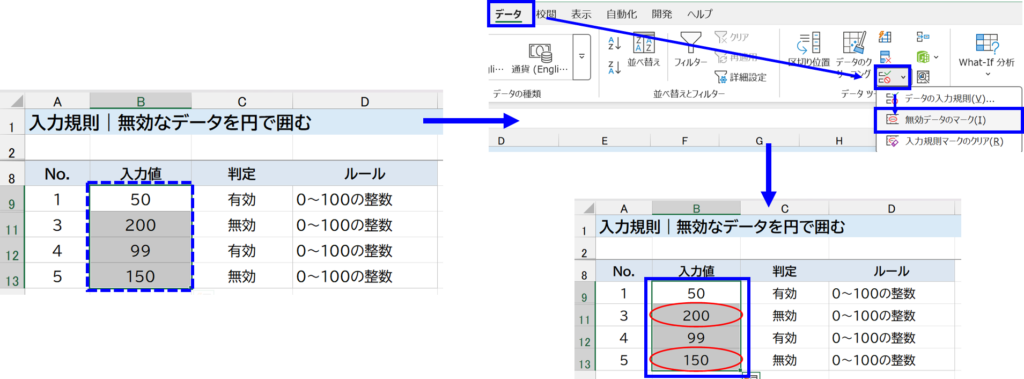
Task: Select column D header in lower-right sheet
Action: coord(891,208)
